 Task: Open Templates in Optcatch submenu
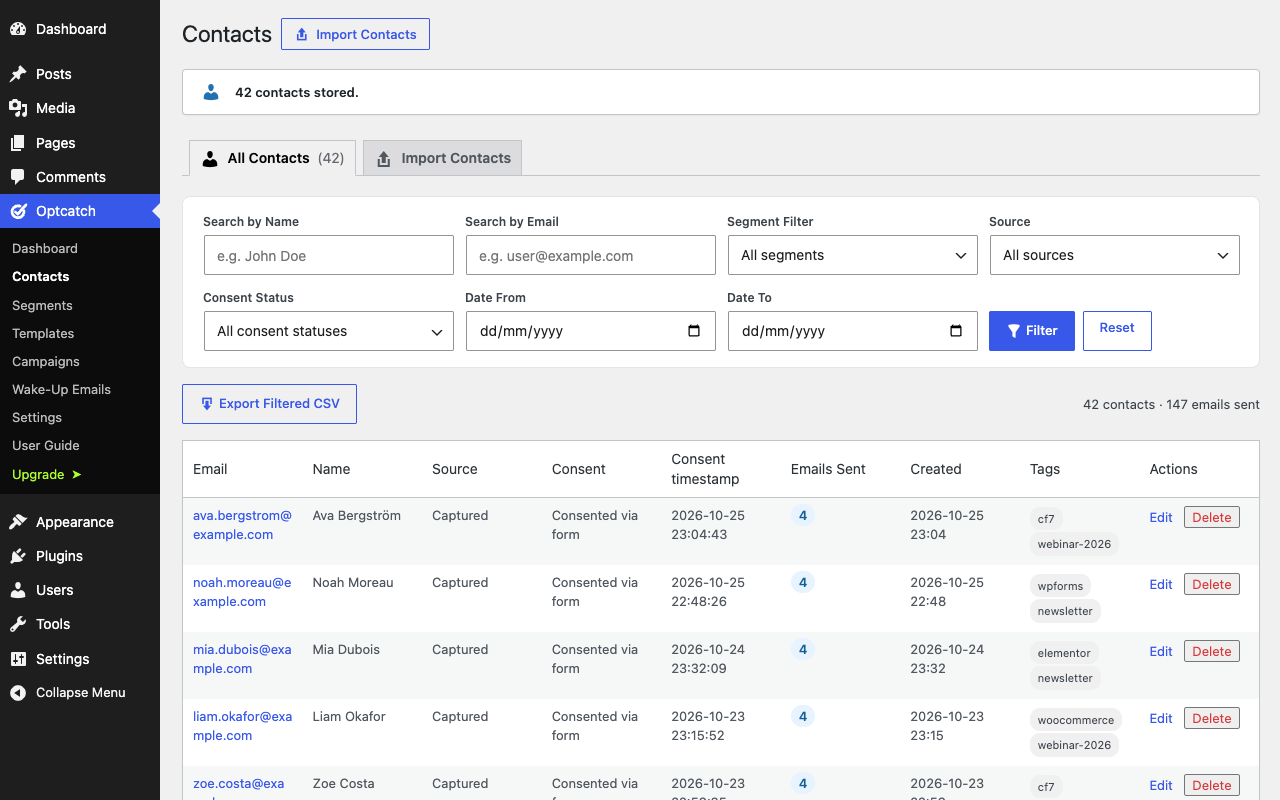[43, 333]
